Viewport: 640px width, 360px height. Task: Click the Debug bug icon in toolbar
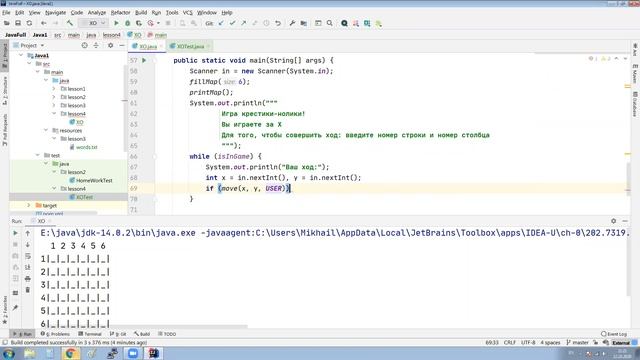pos(128,23)
